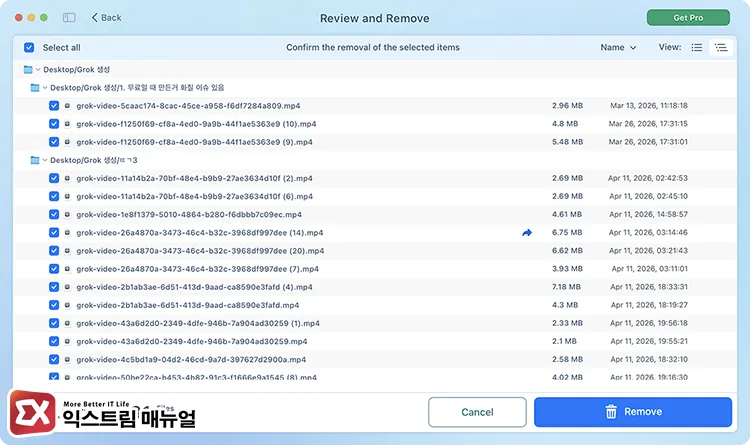The image size is (750, 445).
Task: Select file name grok-video-26a4870a (7).mp4
Action: click(x=198, y=269)
